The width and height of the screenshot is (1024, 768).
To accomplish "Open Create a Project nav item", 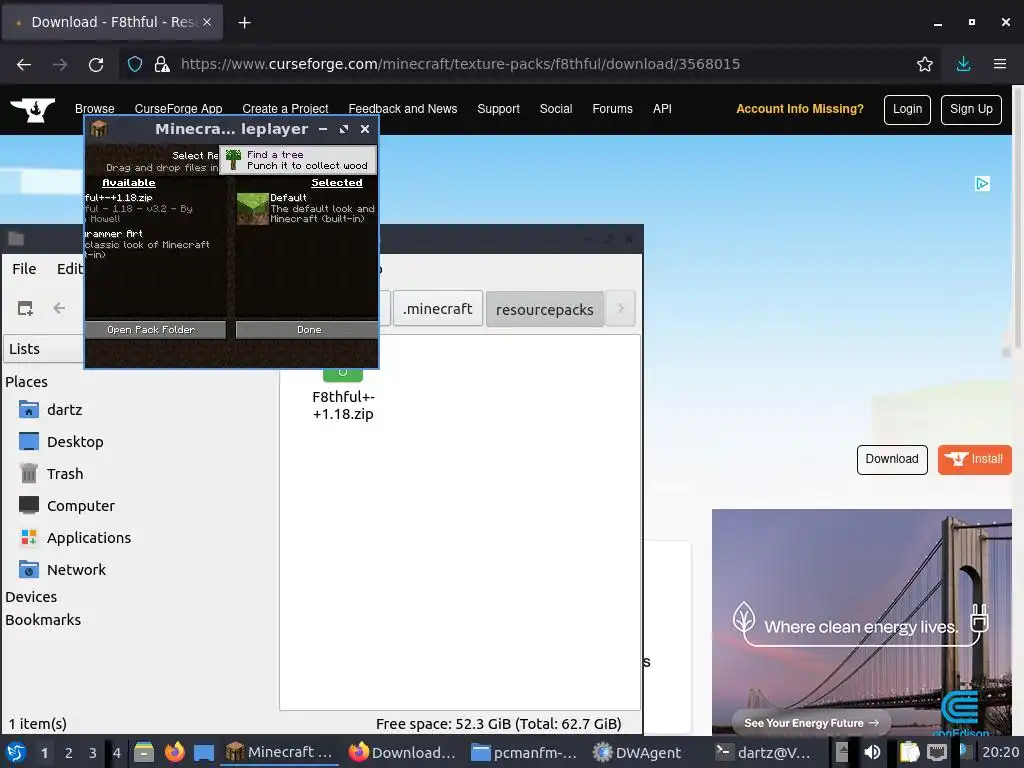I will 285,109.
